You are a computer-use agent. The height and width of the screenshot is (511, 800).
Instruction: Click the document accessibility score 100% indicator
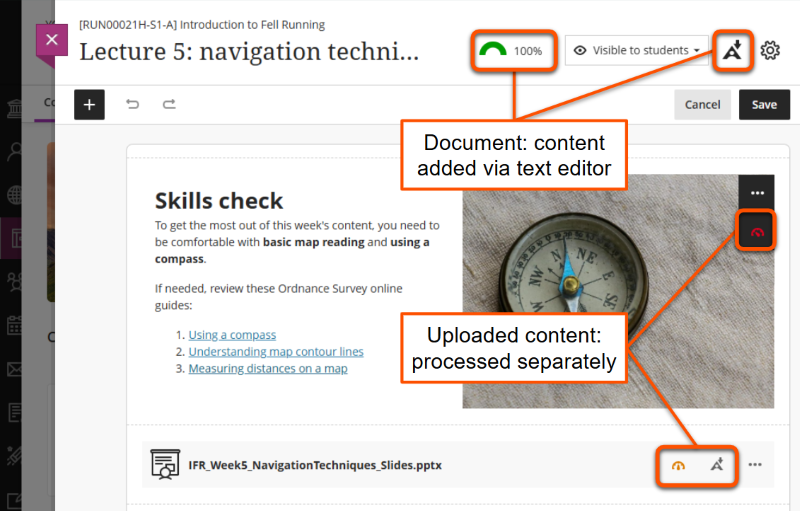[x=511, y=50]
